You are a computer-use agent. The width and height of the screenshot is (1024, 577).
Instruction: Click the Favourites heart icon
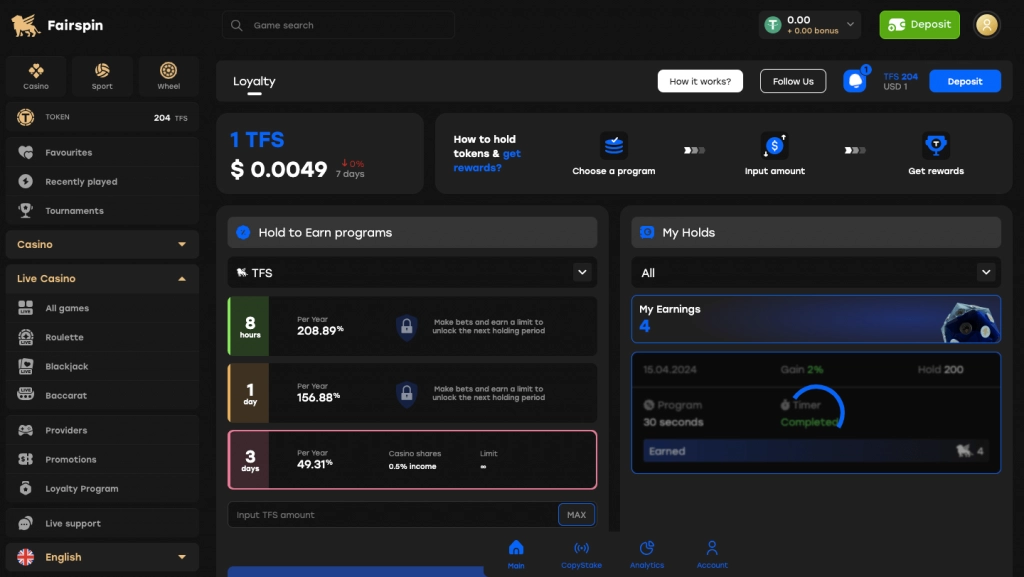pyautogui.click(x=25, y=152)
